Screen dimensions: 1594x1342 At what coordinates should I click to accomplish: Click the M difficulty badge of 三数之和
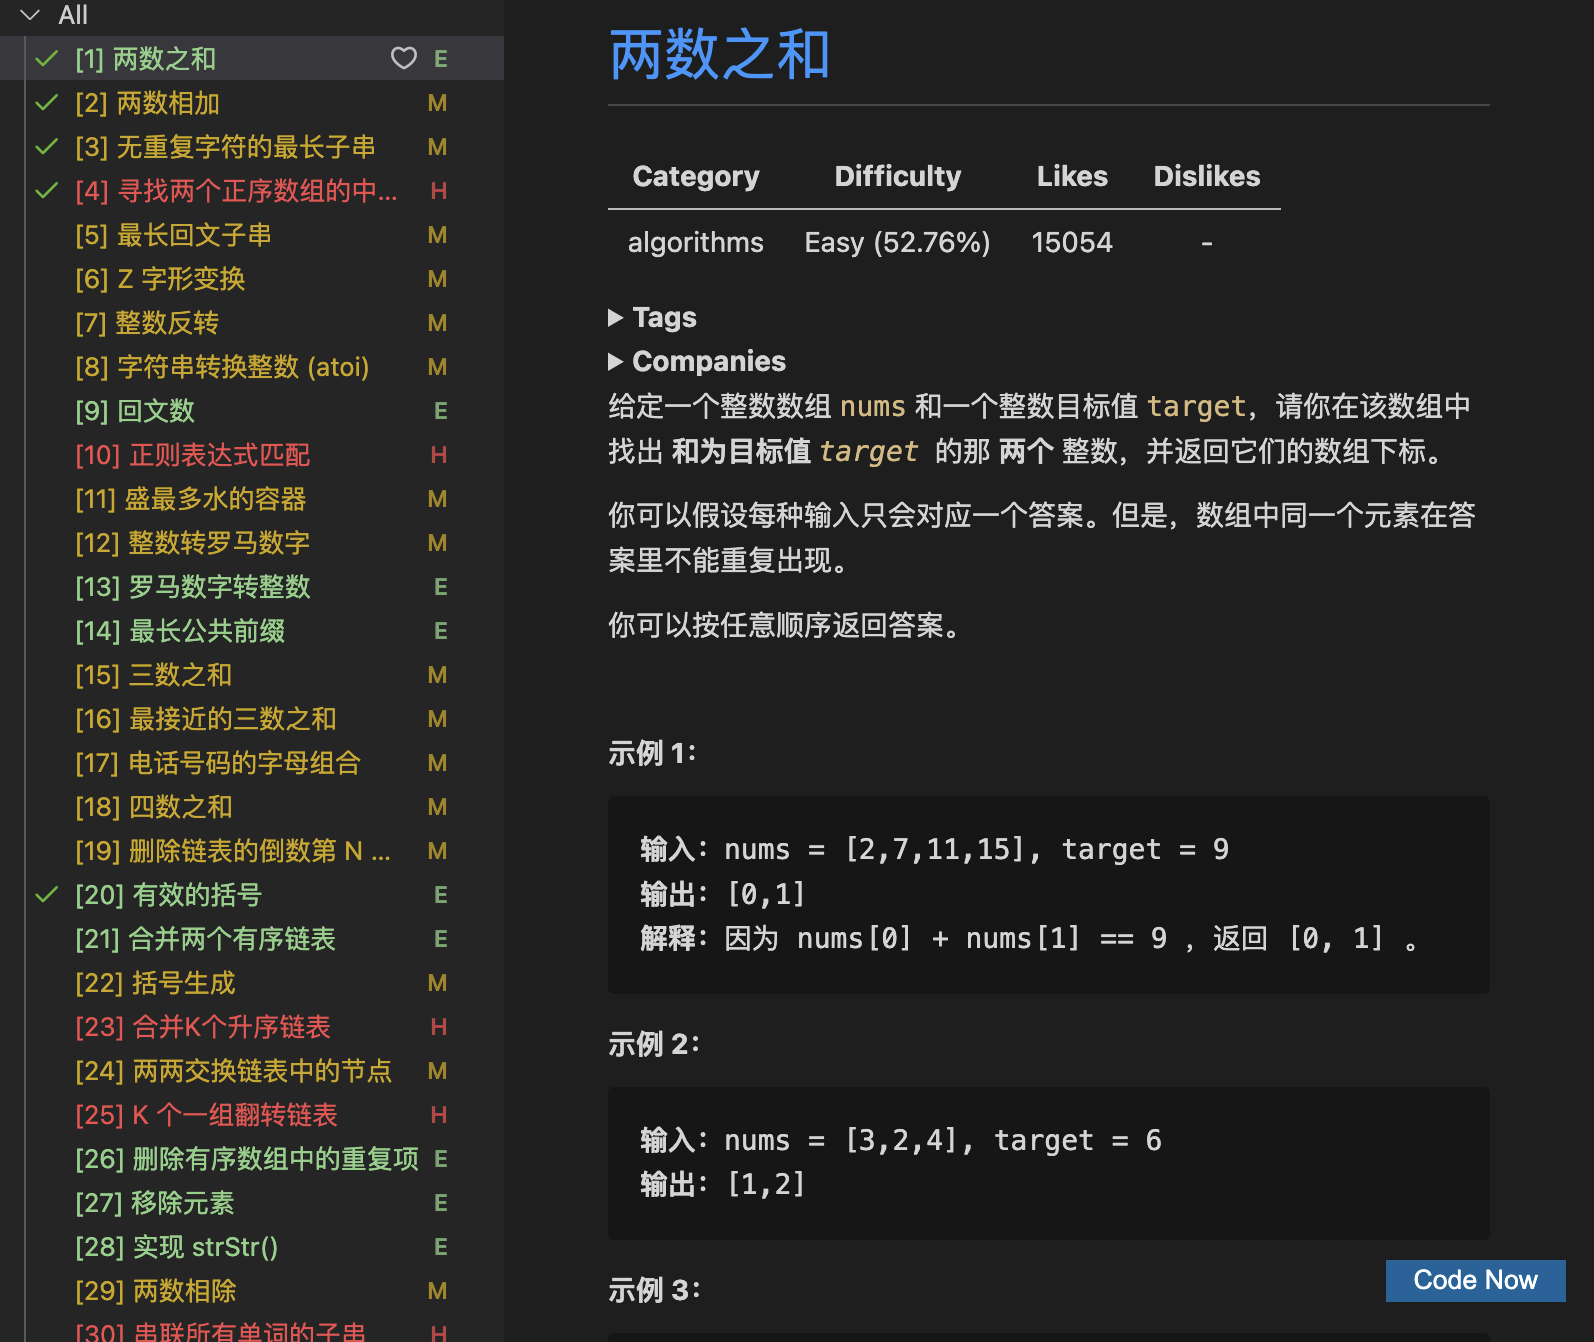pyautogui.click(x=437, y=675)
